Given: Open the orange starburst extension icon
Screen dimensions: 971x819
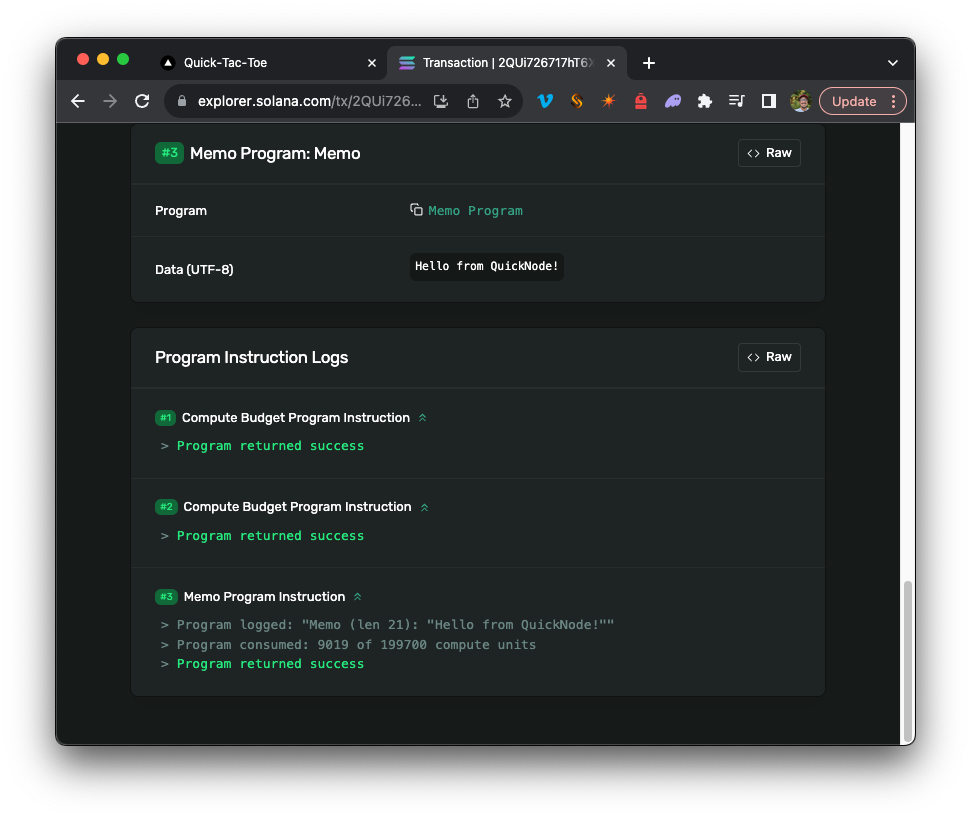Looking at the screenshot, I should tap(609, 101).
